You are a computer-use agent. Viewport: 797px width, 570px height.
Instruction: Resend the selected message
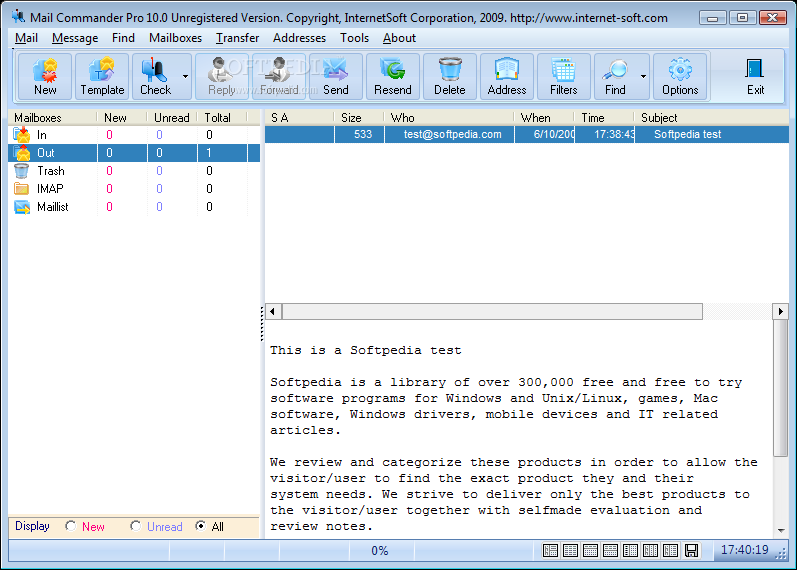click(x=392, y=76)
